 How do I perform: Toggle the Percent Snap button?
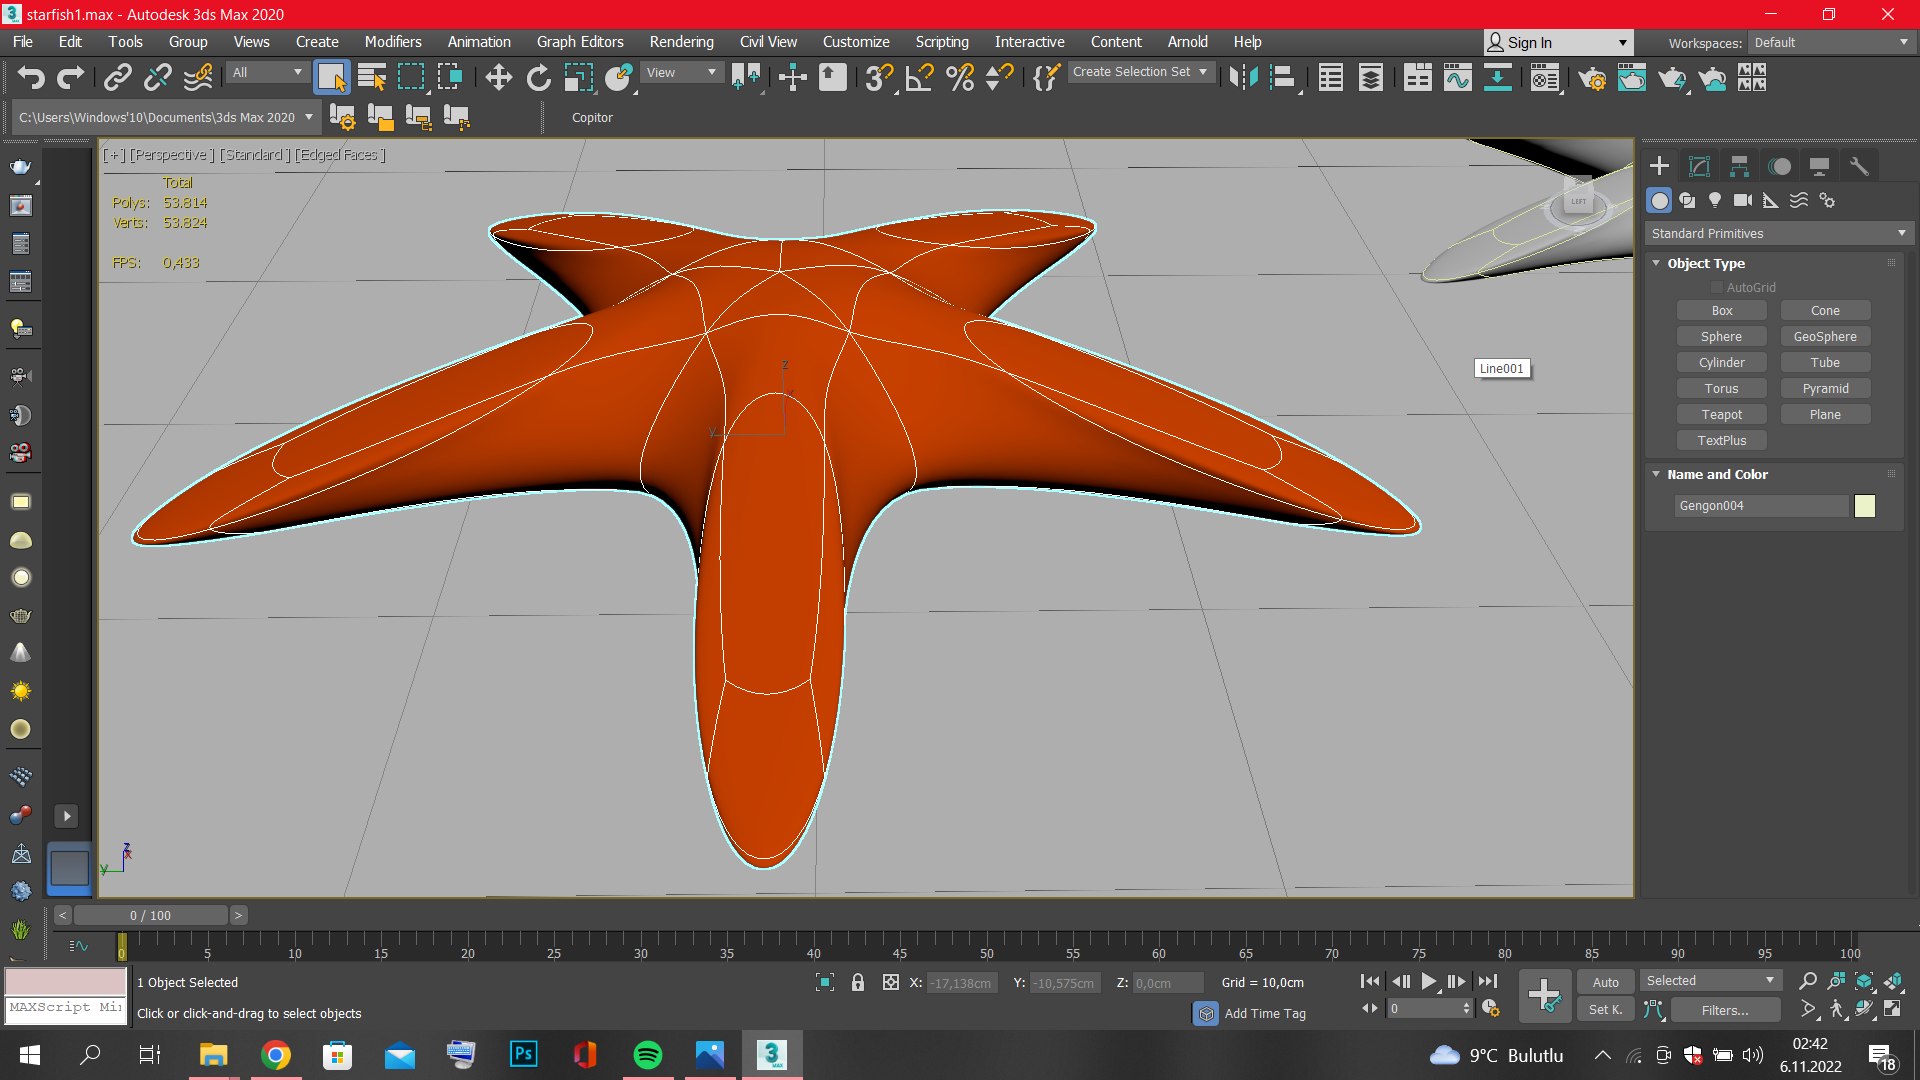coord(960,77)
